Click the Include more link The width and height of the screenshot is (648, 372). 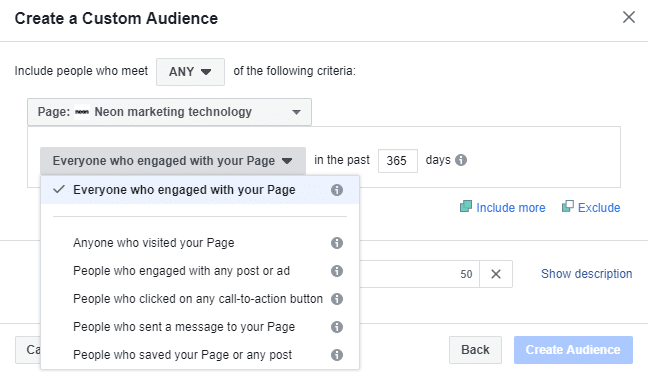click(x=503, y=207)
